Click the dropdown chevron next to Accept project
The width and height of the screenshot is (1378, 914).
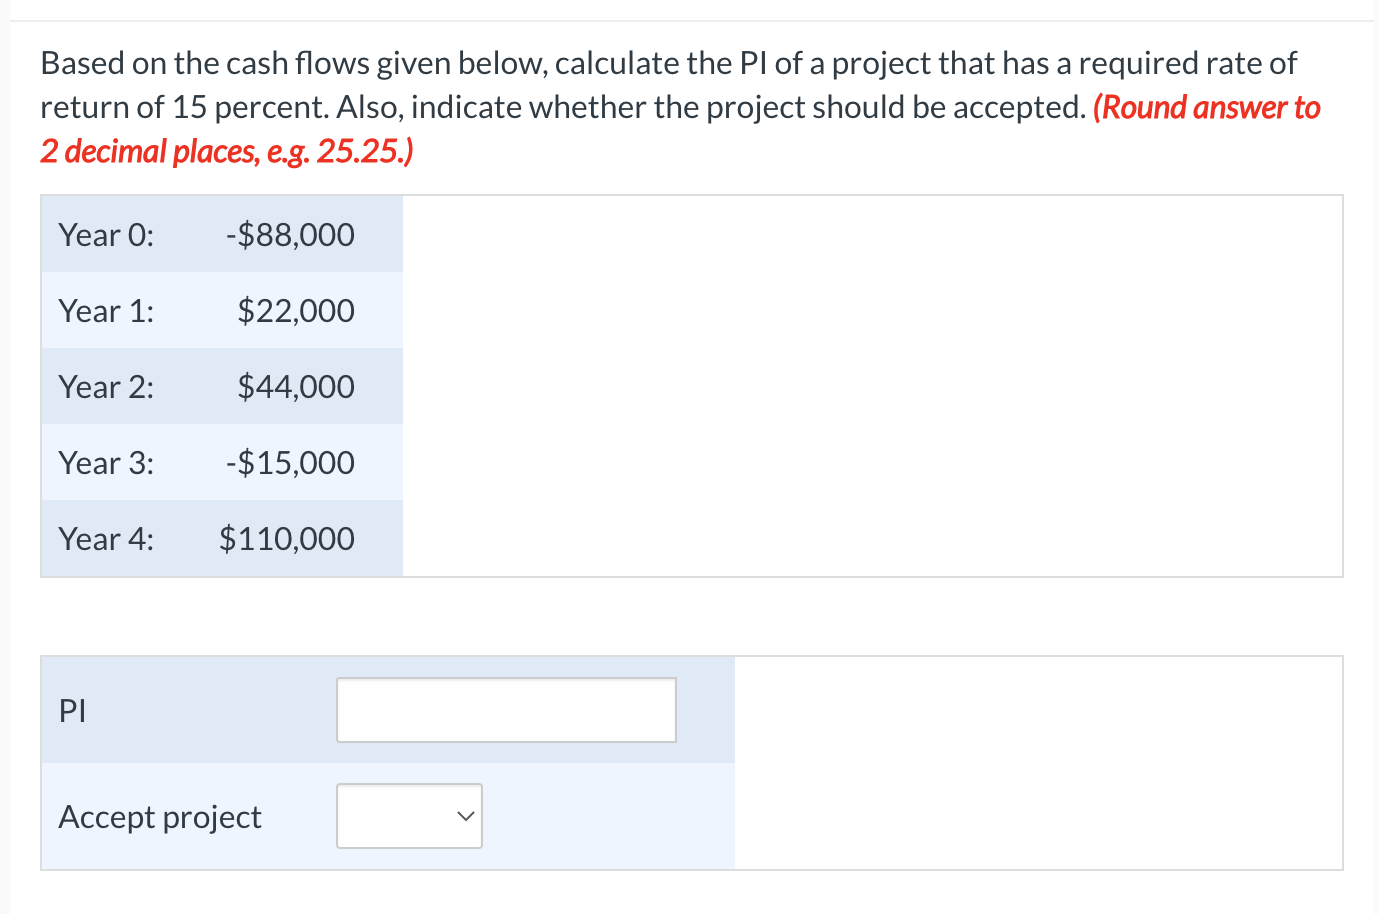(463, 815)
